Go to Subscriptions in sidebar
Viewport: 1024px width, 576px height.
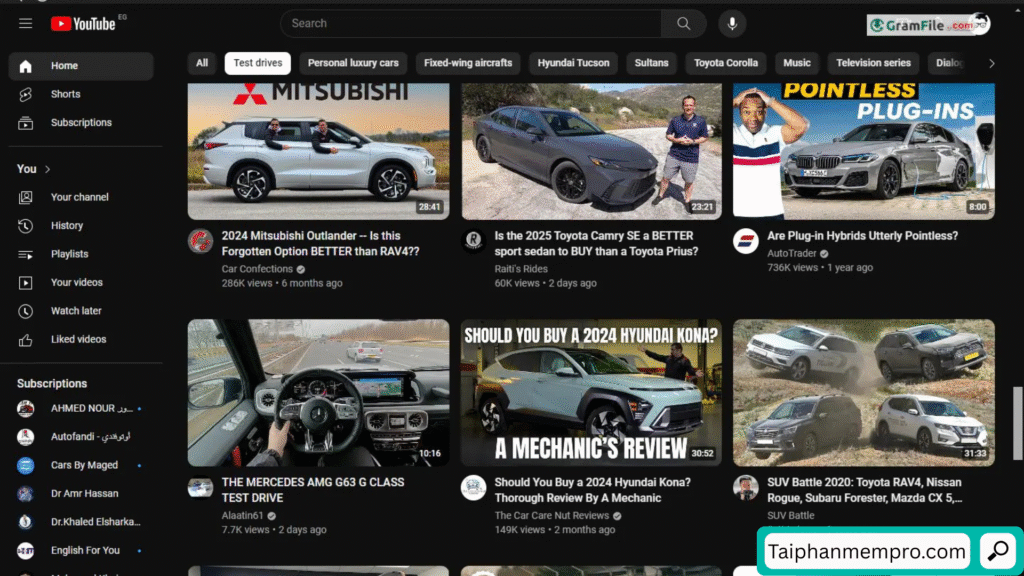click(x=81, y=122)
